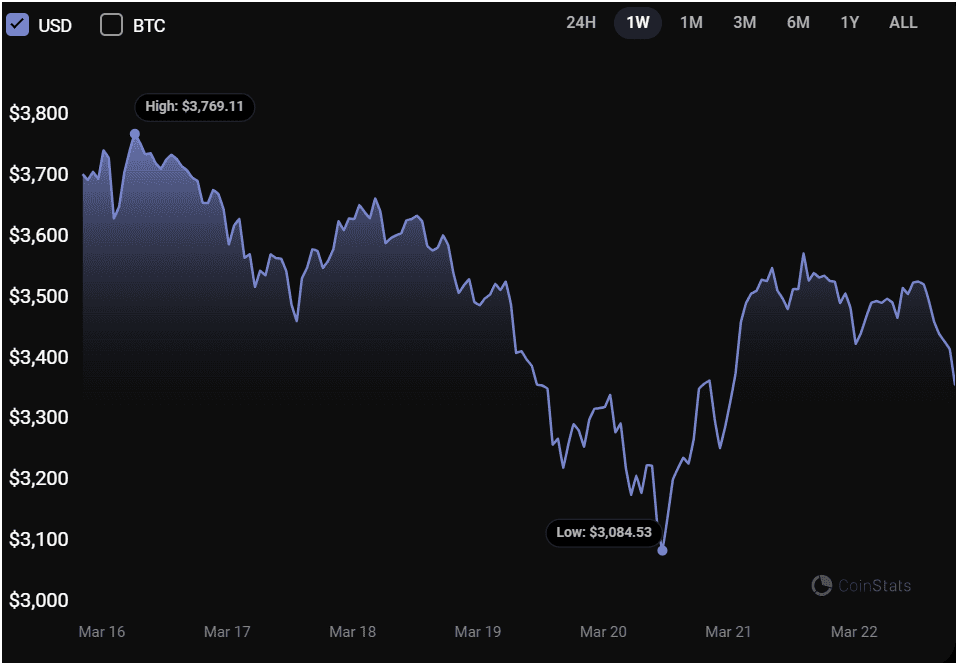Screen dimensions: 958x665
Task: View ALL time price history
Action: [x=903, y=22]
